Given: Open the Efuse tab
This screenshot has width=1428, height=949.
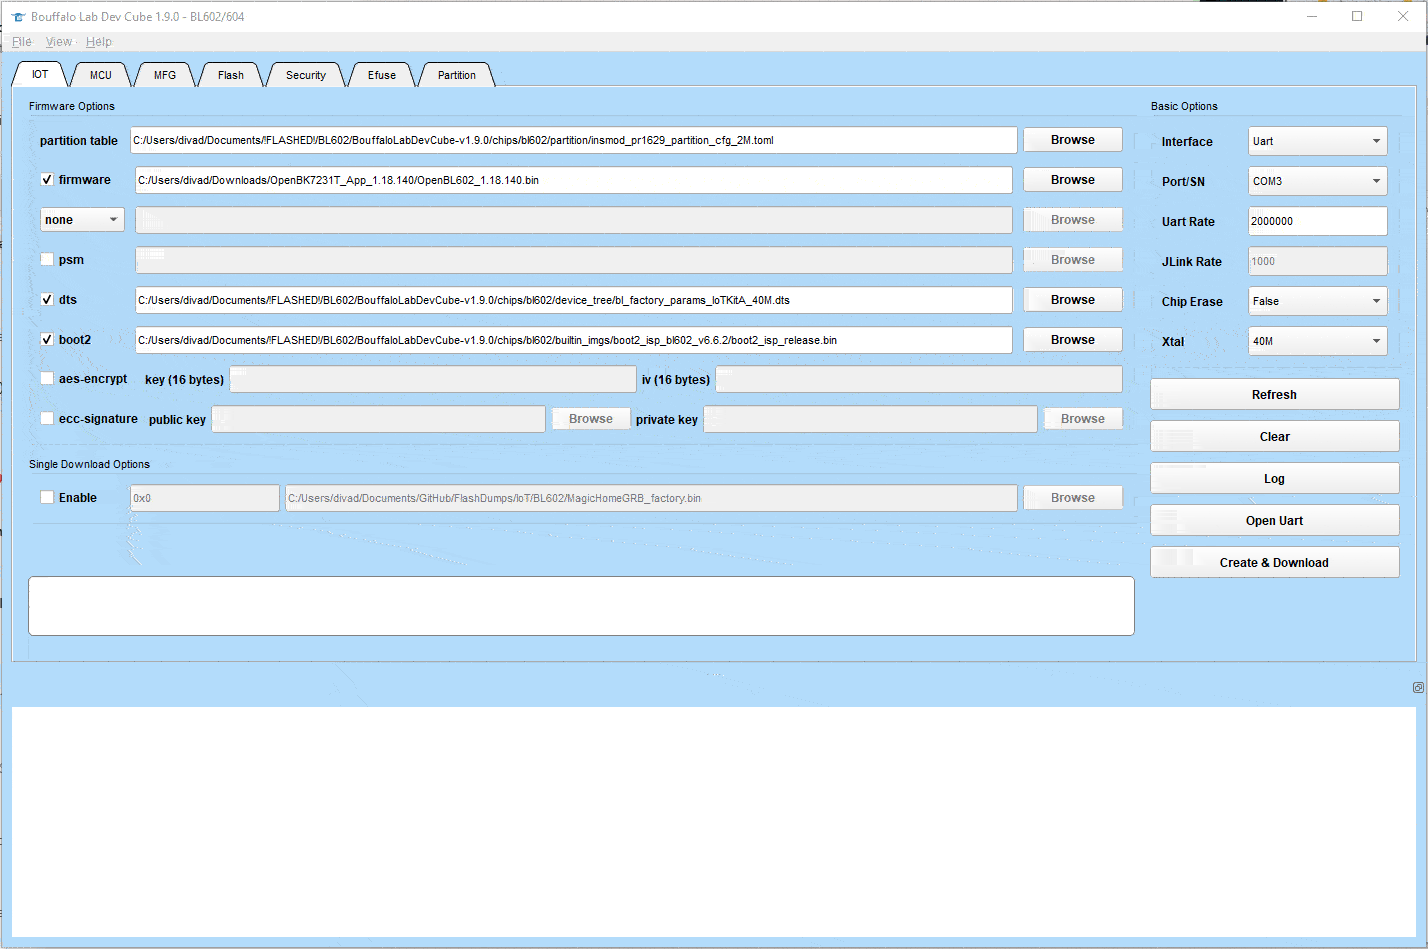Looking at the screenshot, I should tap(382, 75).
